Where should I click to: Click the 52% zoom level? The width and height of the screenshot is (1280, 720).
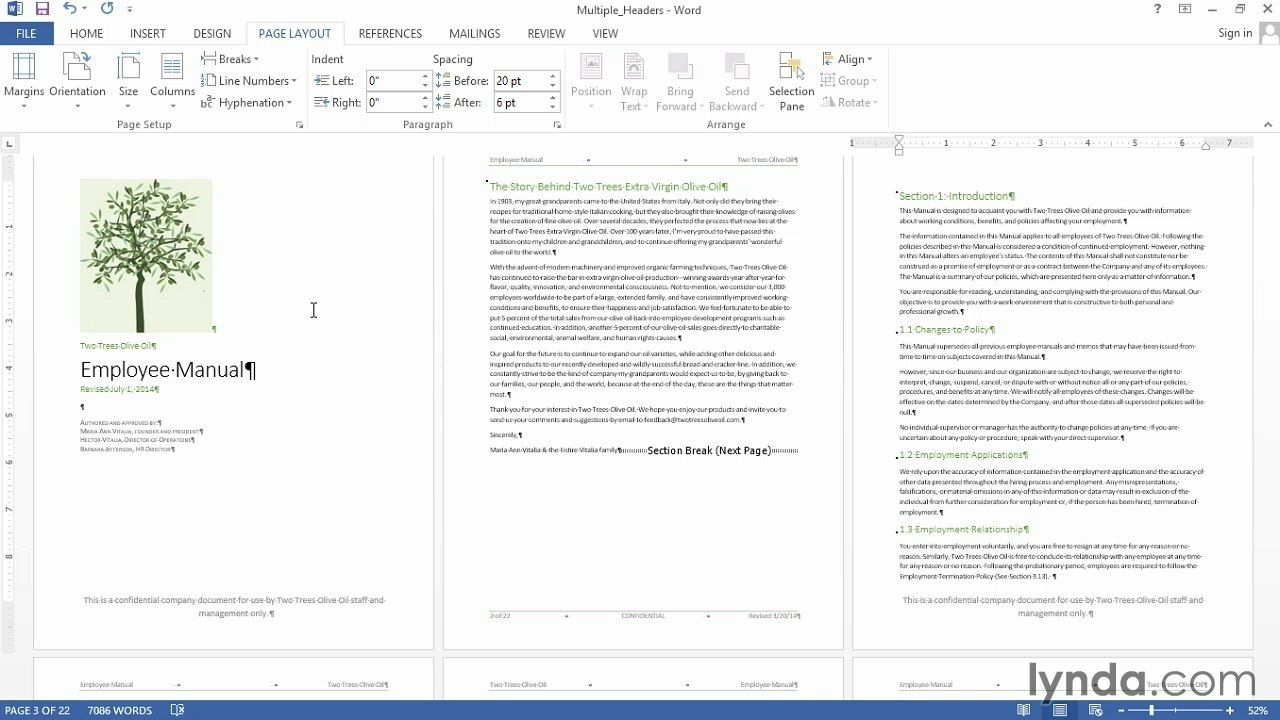click(x=1257, y=710)
